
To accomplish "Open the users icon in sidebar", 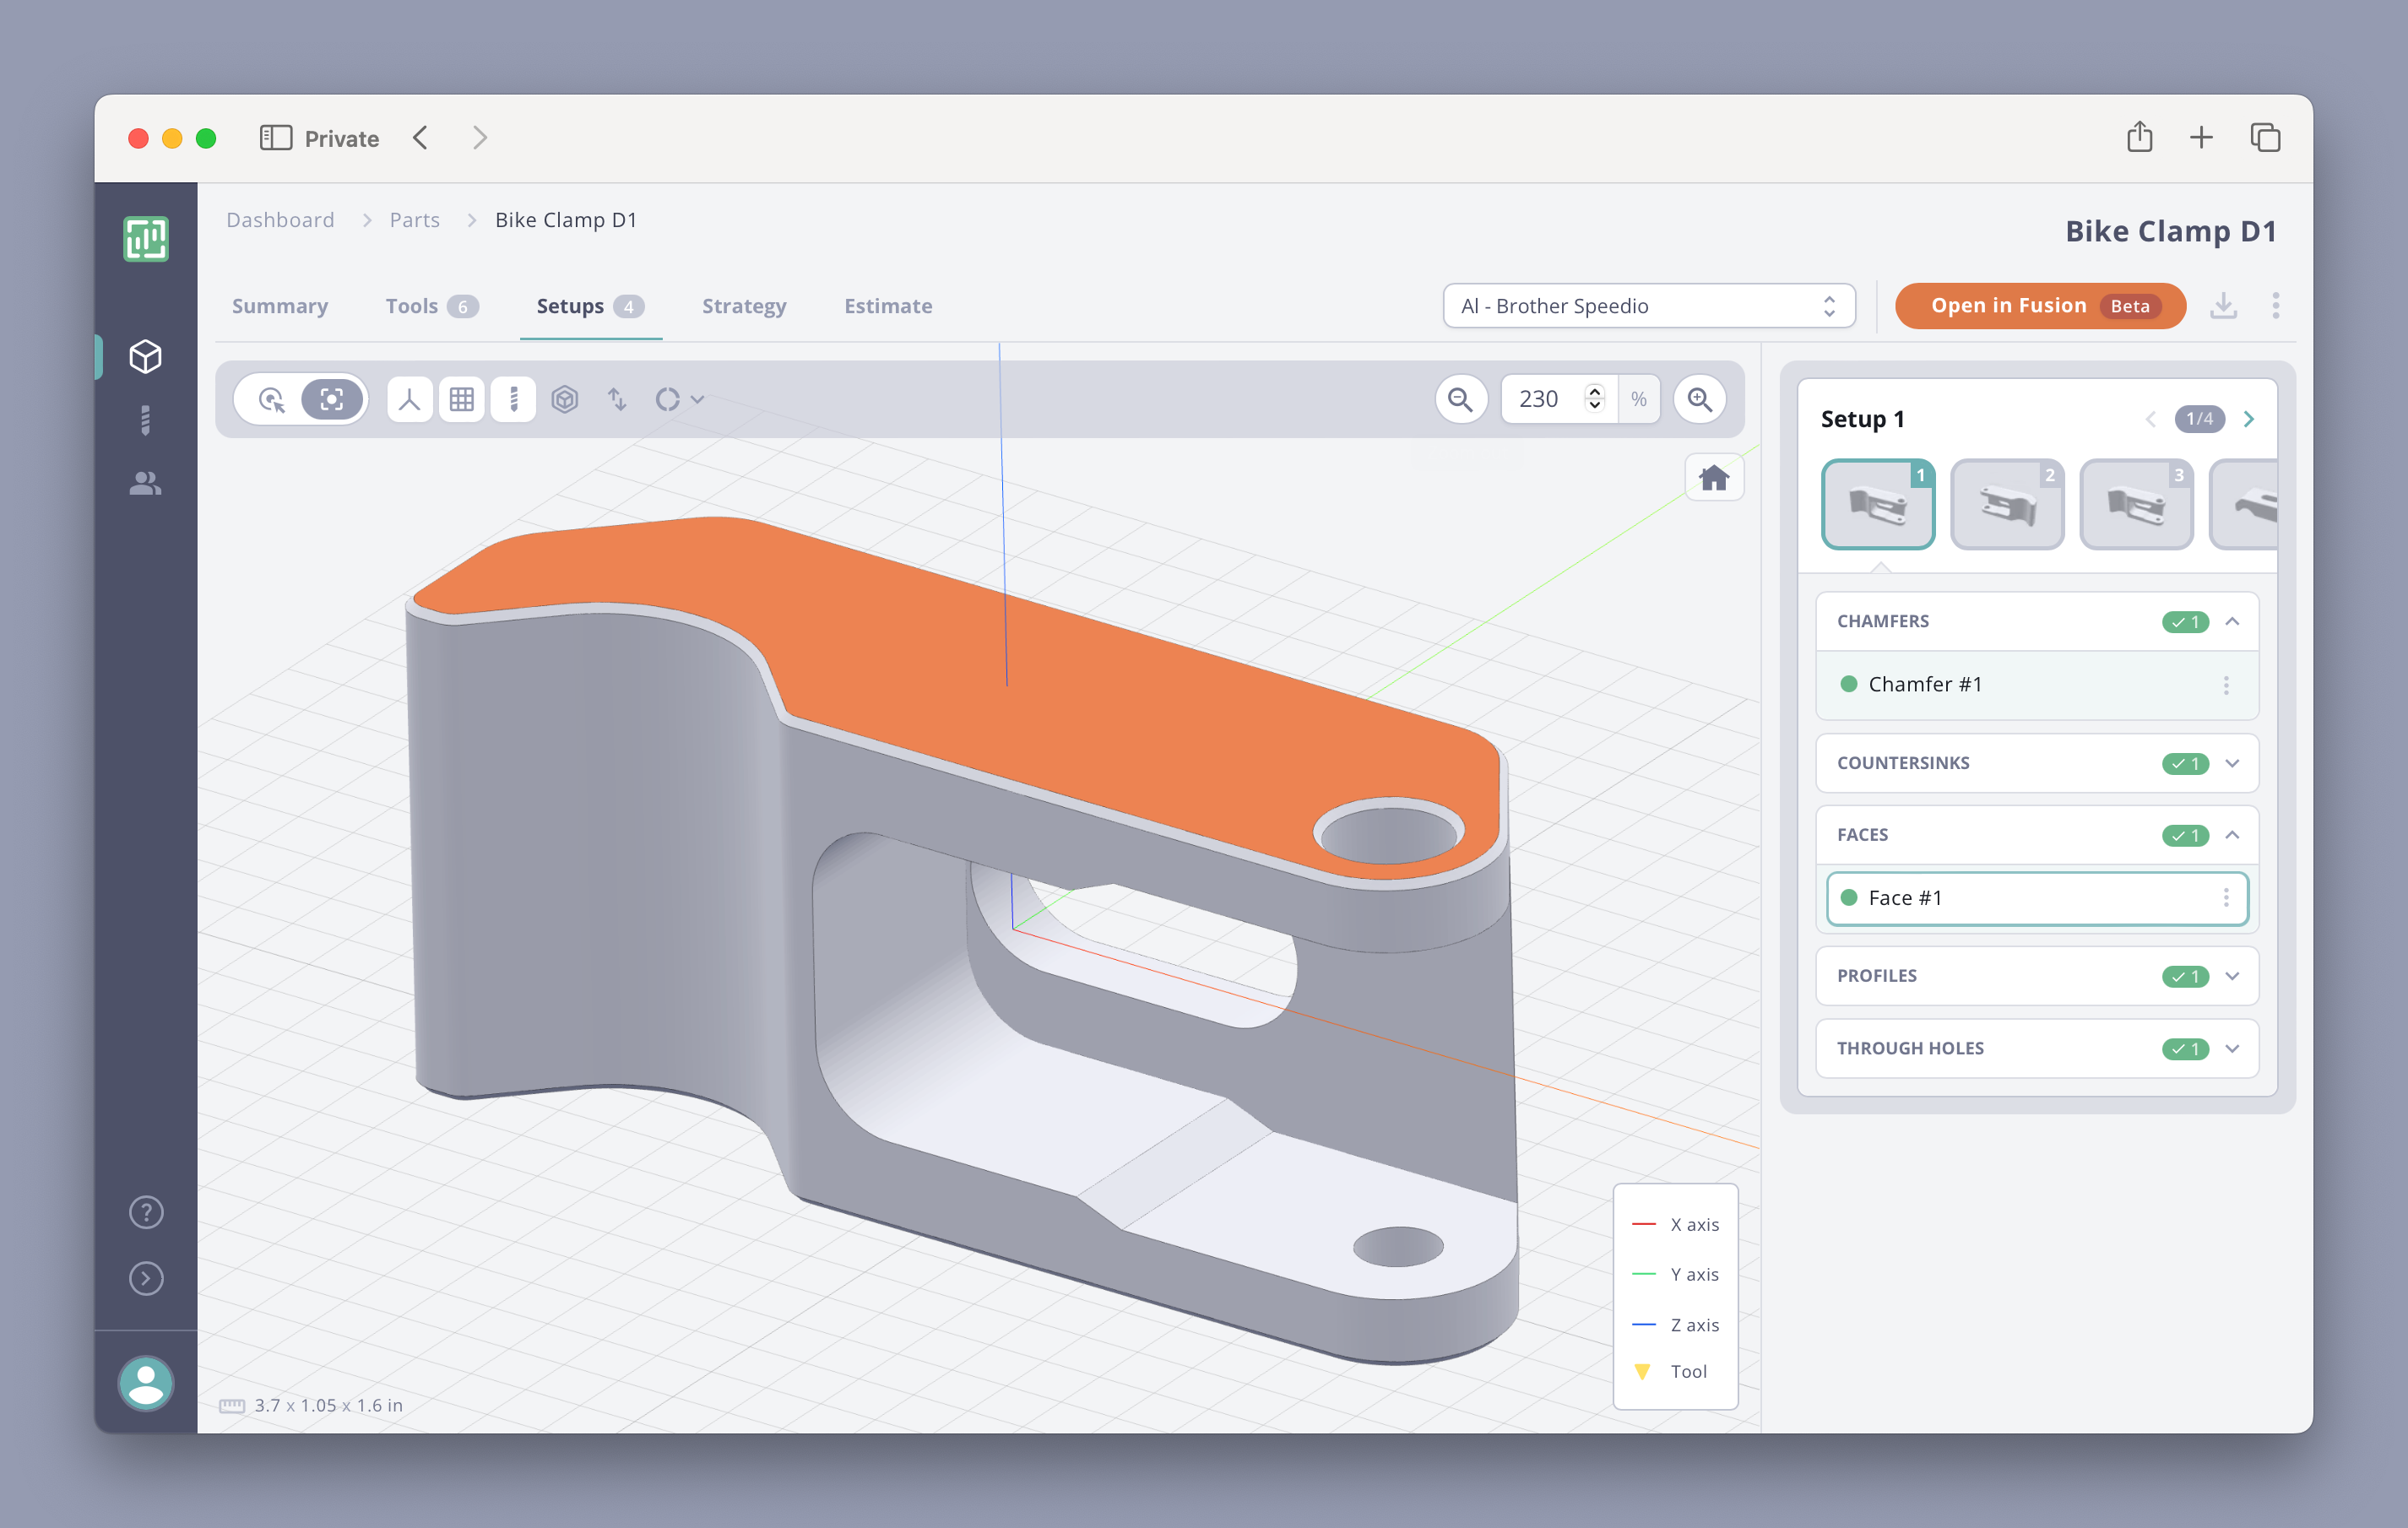I will (146, 484).
